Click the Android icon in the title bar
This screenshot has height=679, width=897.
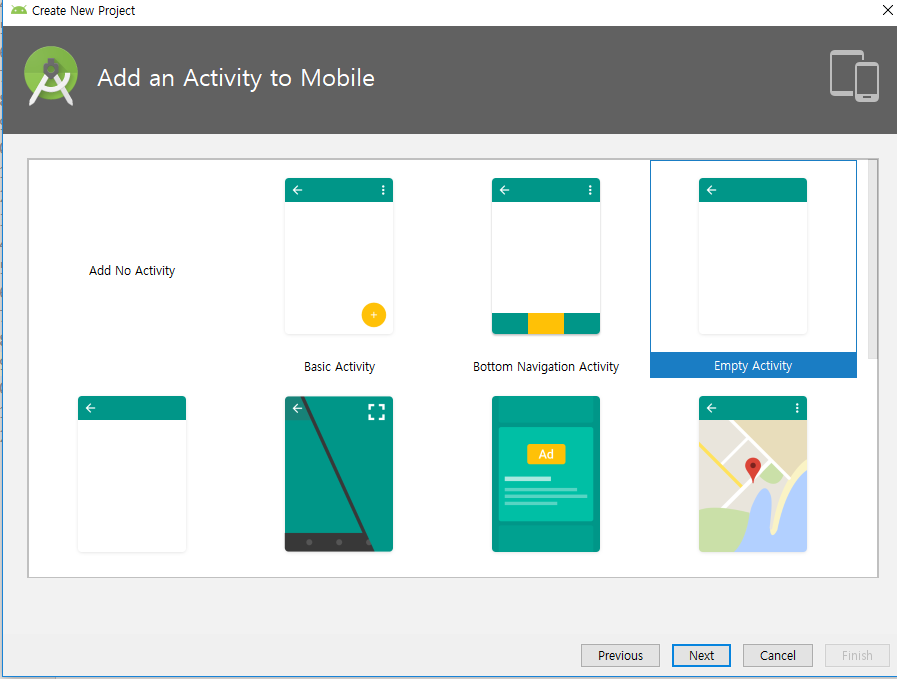(19, 10)
